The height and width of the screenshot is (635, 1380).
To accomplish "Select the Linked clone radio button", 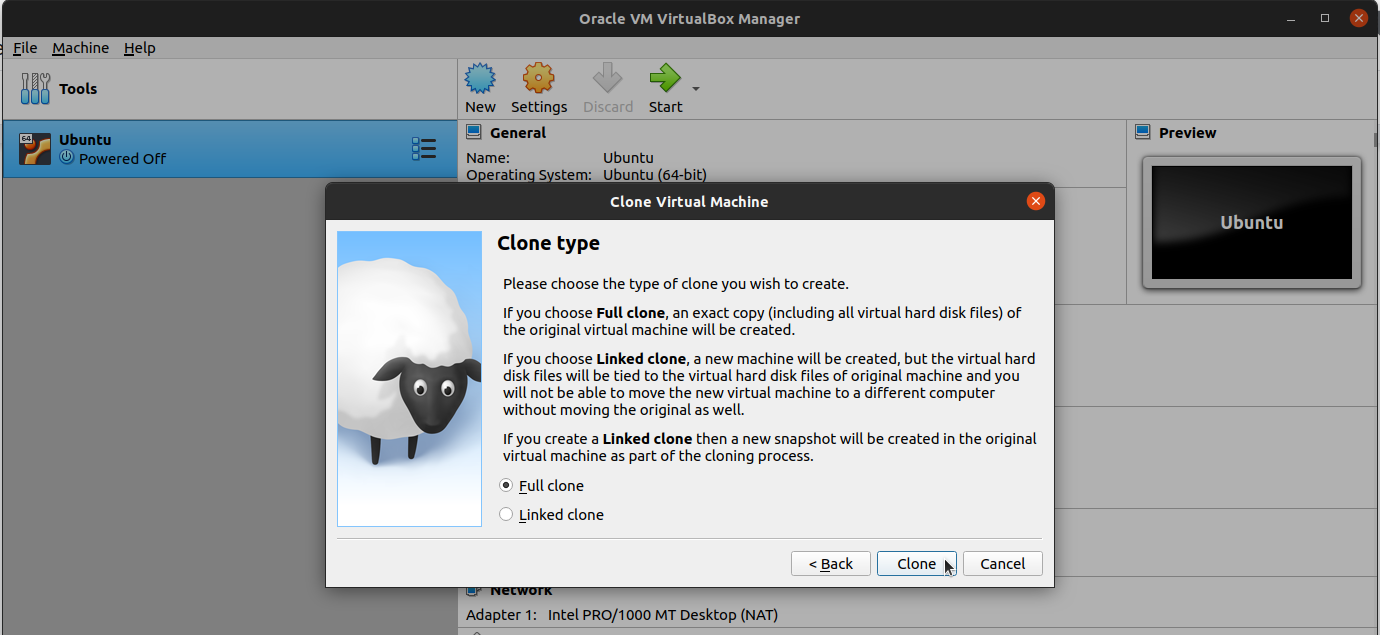I will pos(506,515).
